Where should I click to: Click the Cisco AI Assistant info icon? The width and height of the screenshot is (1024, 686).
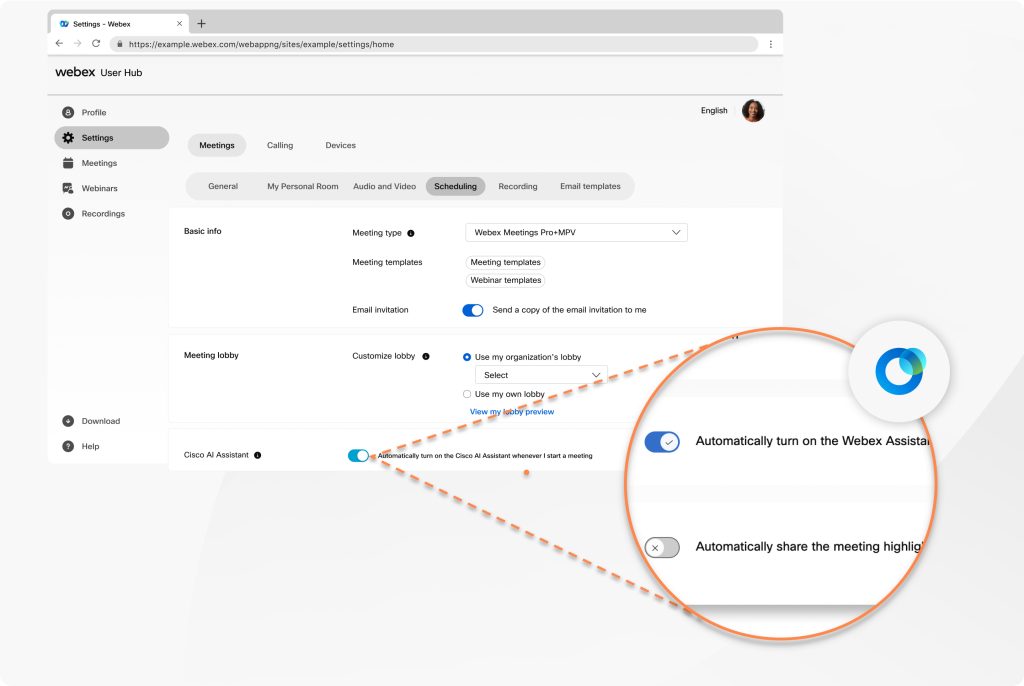click(x=257, y=453)
